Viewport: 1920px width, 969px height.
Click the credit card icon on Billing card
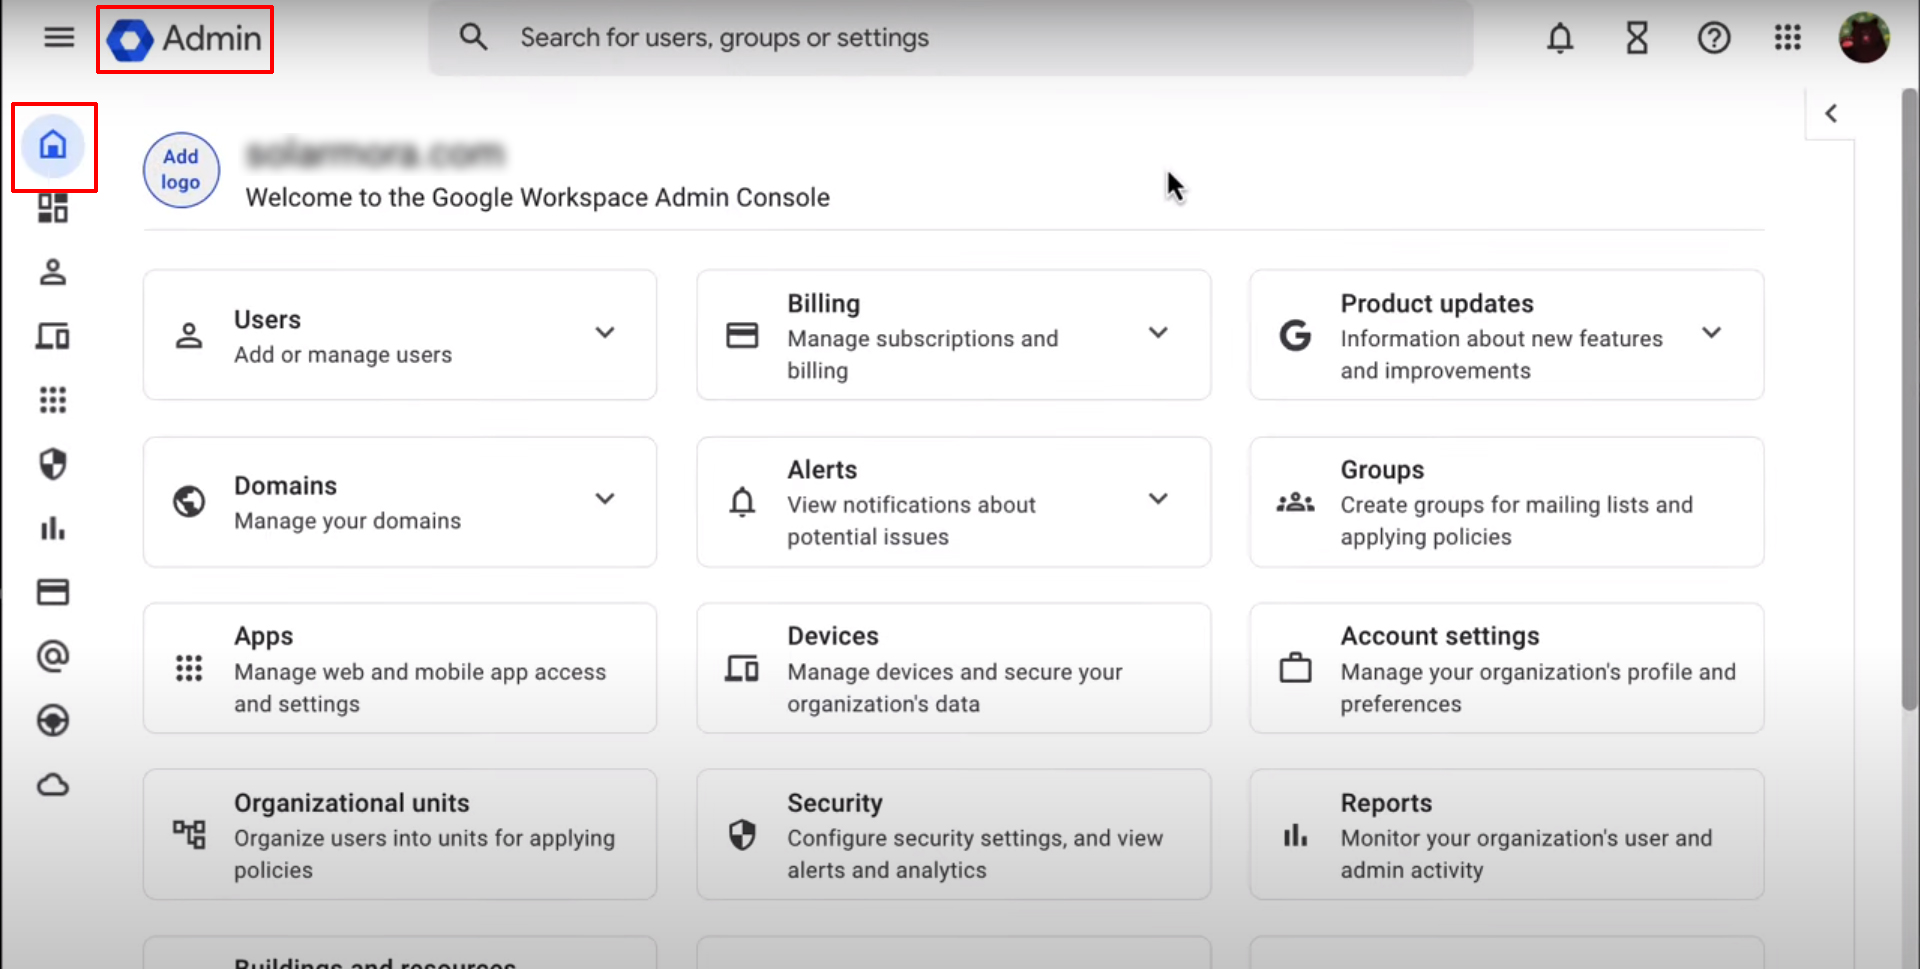click(x=742, y=335)
